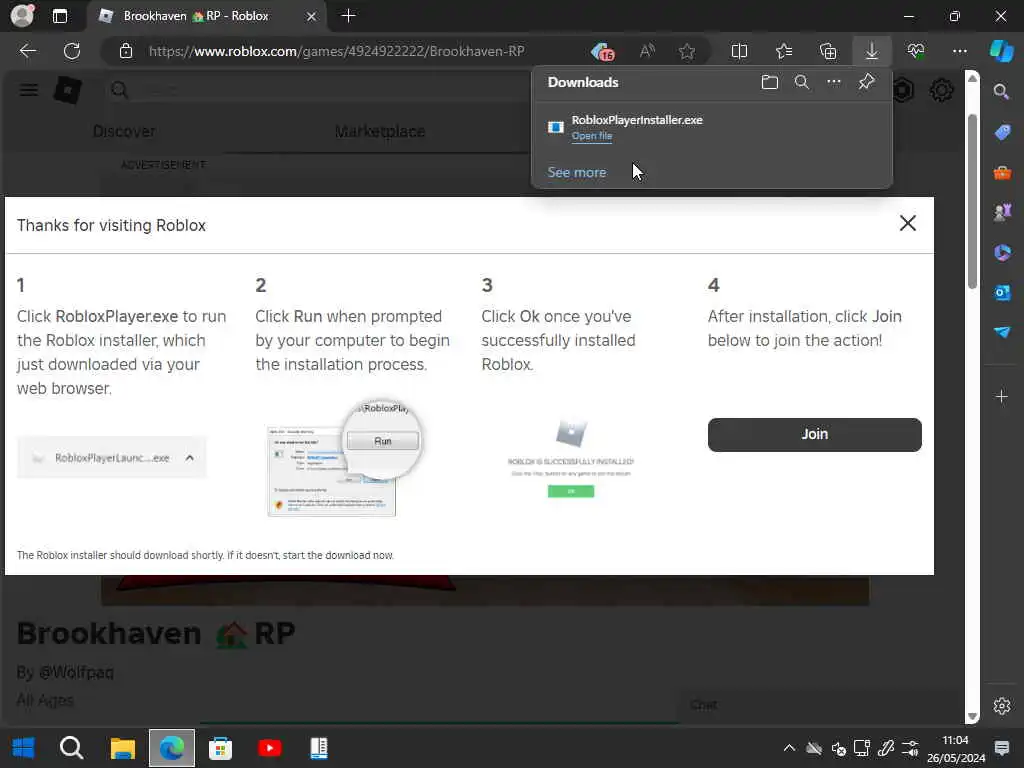This screenshot has height=768, width=1024.
Task: Open the blue notebook taskbar app
Action: point(319,748)
